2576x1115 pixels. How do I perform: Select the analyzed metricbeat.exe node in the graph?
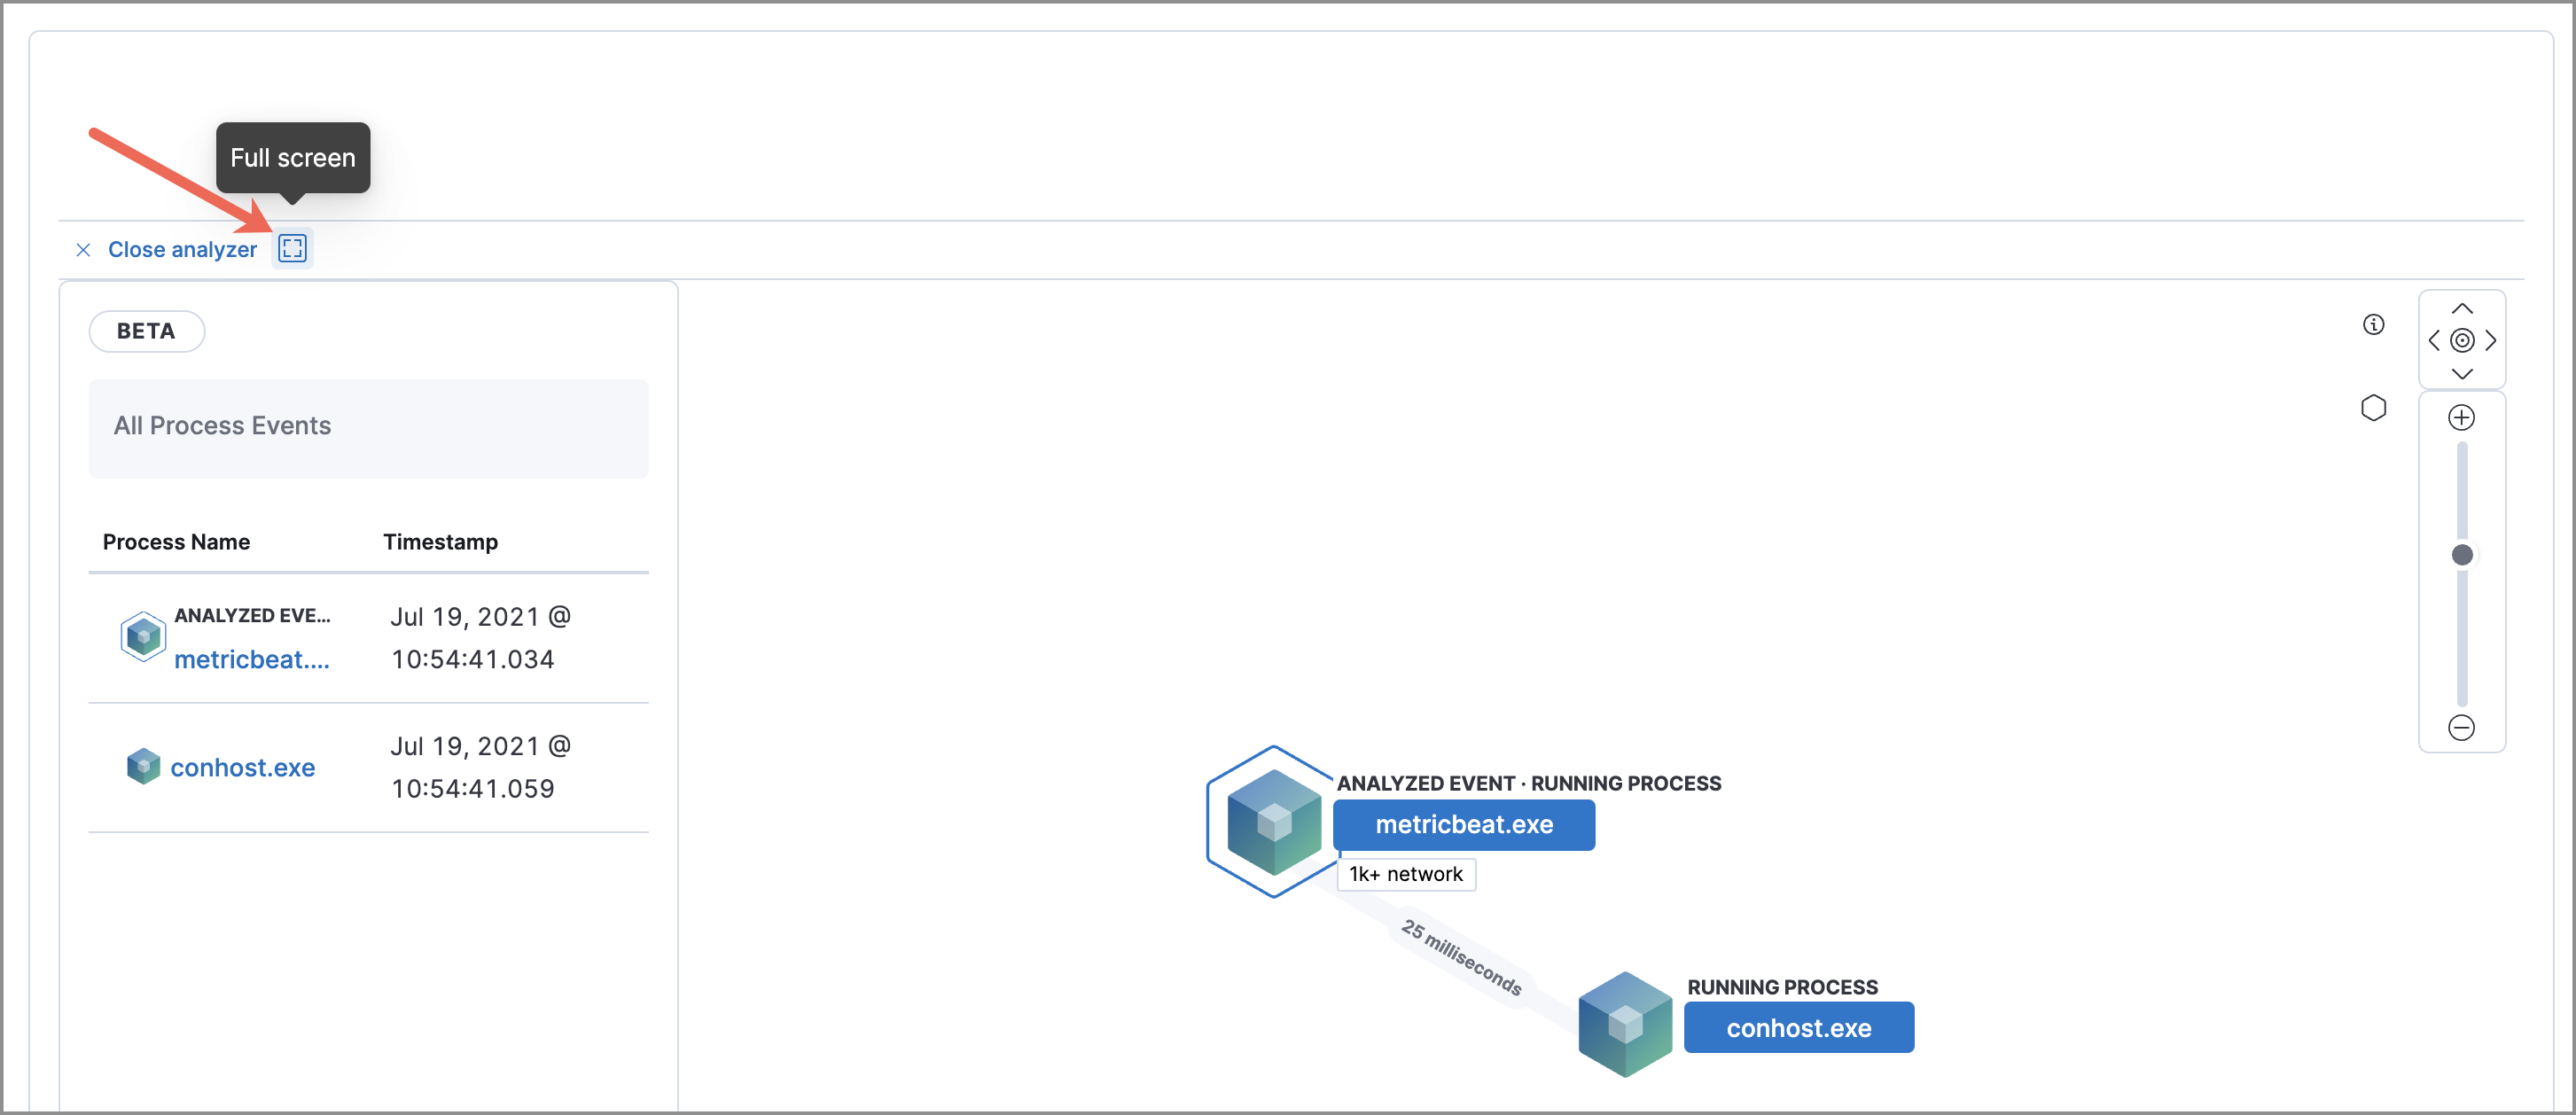click(x=1464, y=824)
